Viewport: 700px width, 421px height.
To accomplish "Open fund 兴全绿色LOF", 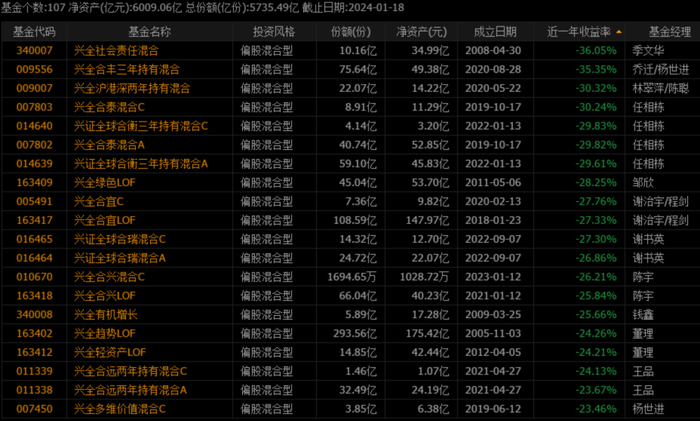I will [104, 183].
